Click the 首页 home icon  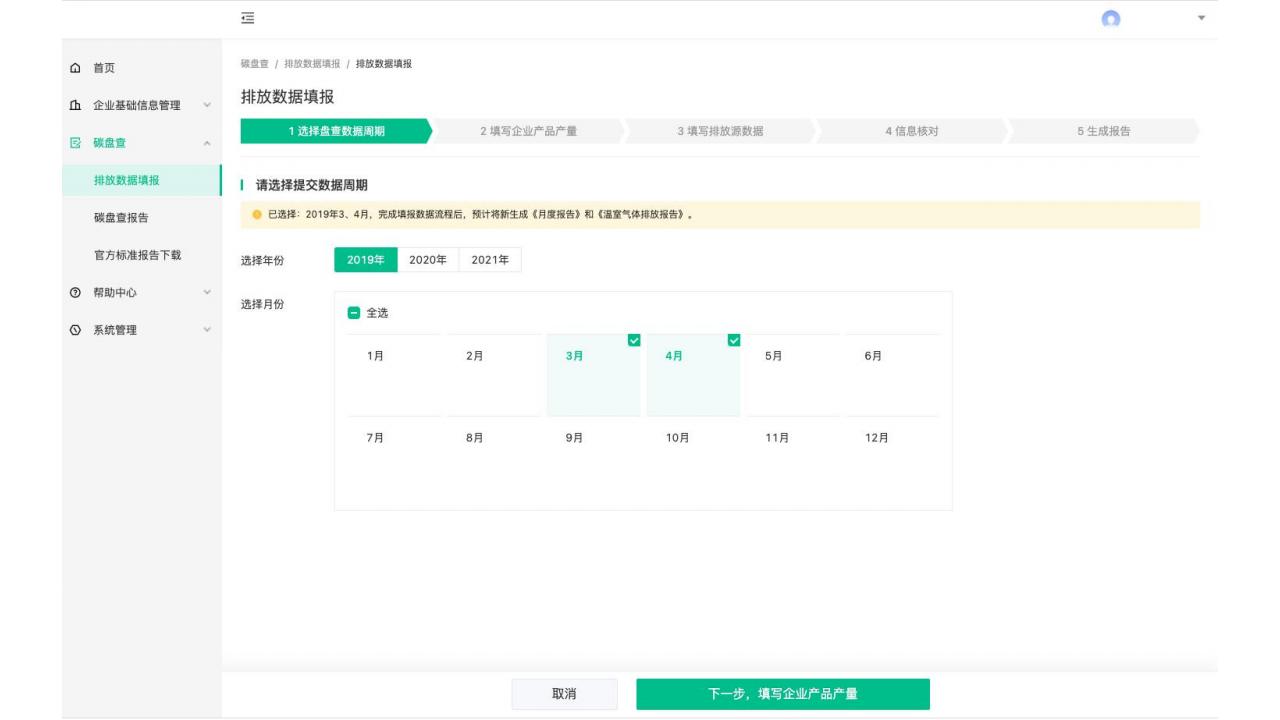coord(78,68)
